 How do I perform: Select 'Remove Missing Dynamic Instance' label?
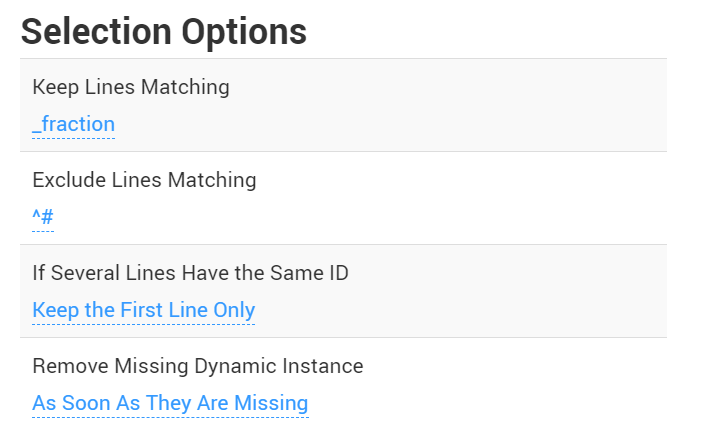click(197, 366)
